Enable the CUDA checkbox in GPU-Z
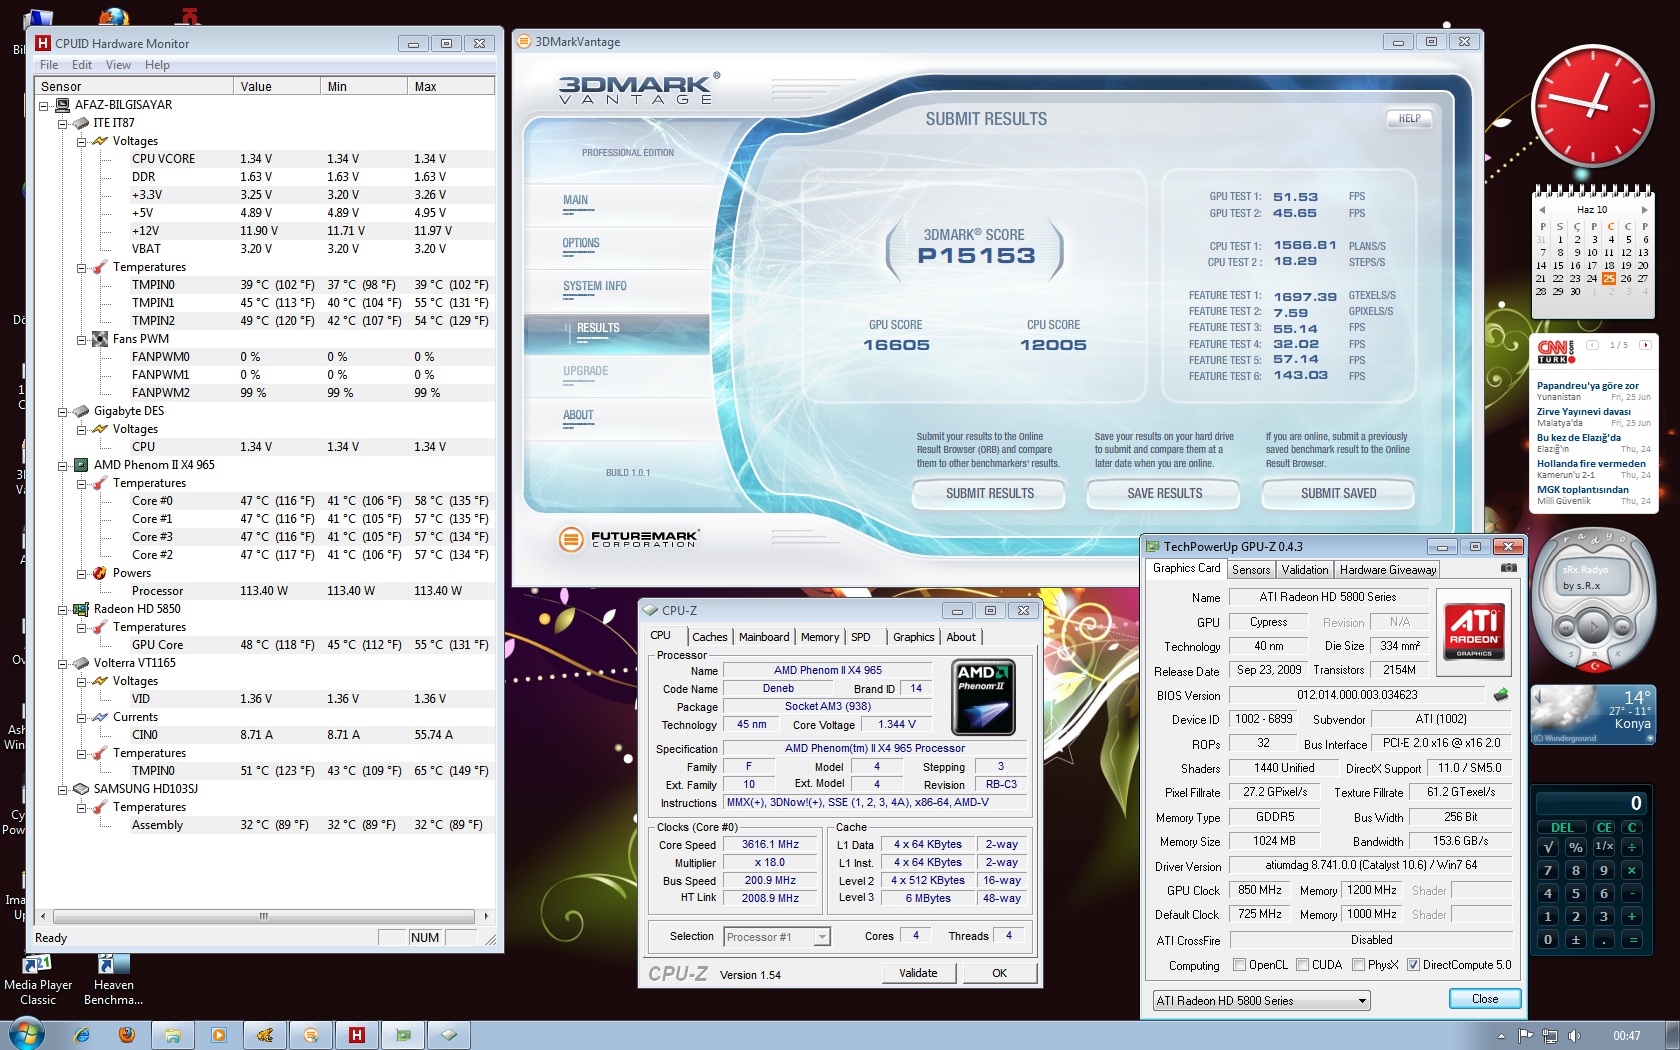Screen dimensions: 1680x1050 (1303, 965)
